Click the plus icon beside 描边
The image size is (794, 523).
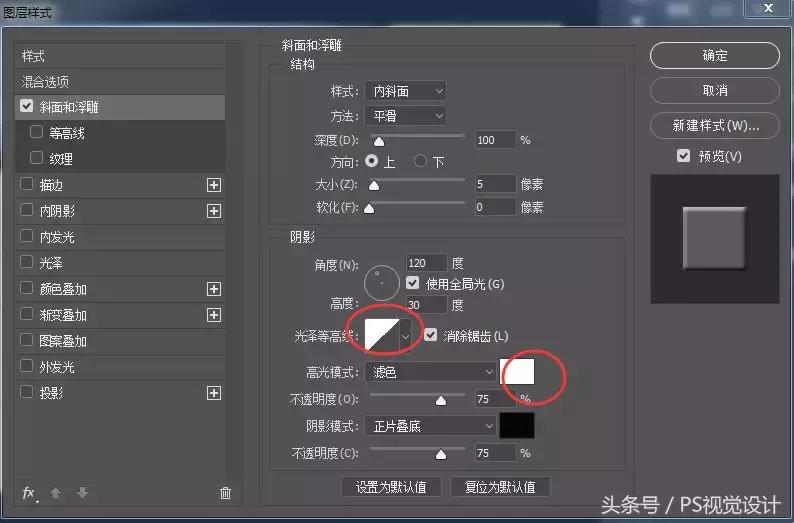[214, 185]
